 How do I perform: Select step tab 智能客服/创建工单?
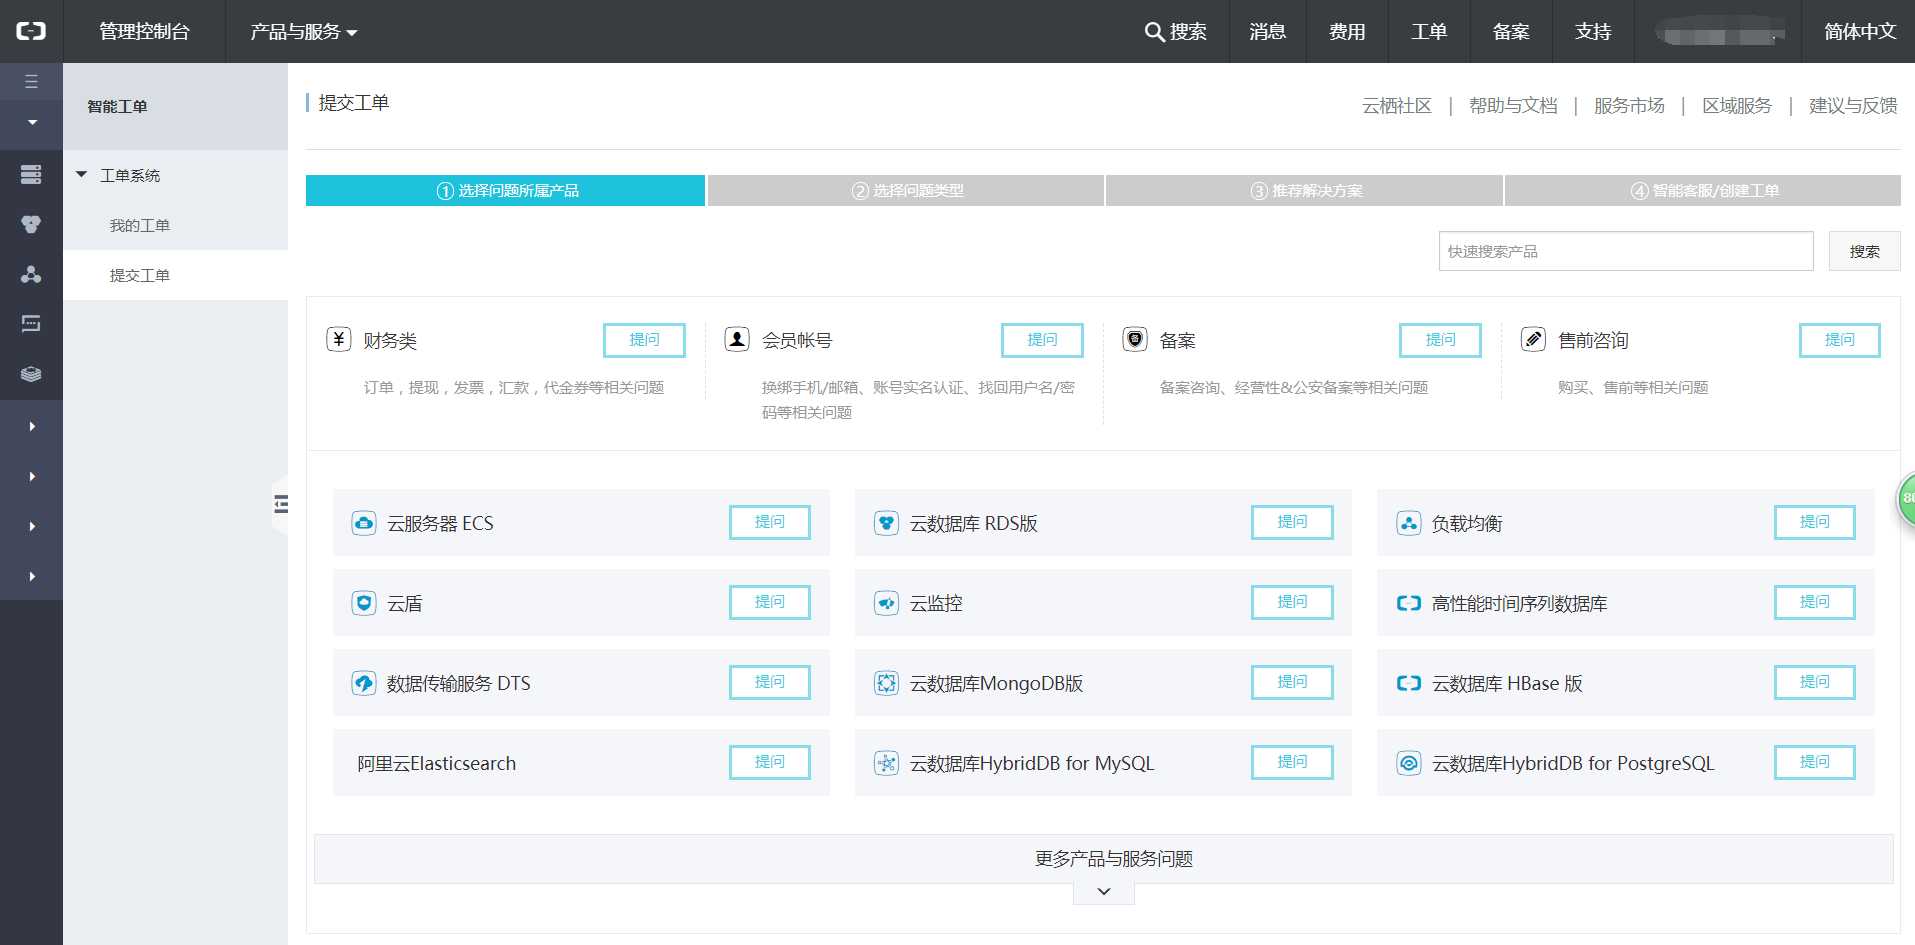pyautogui.click(x=1703, y=190)
